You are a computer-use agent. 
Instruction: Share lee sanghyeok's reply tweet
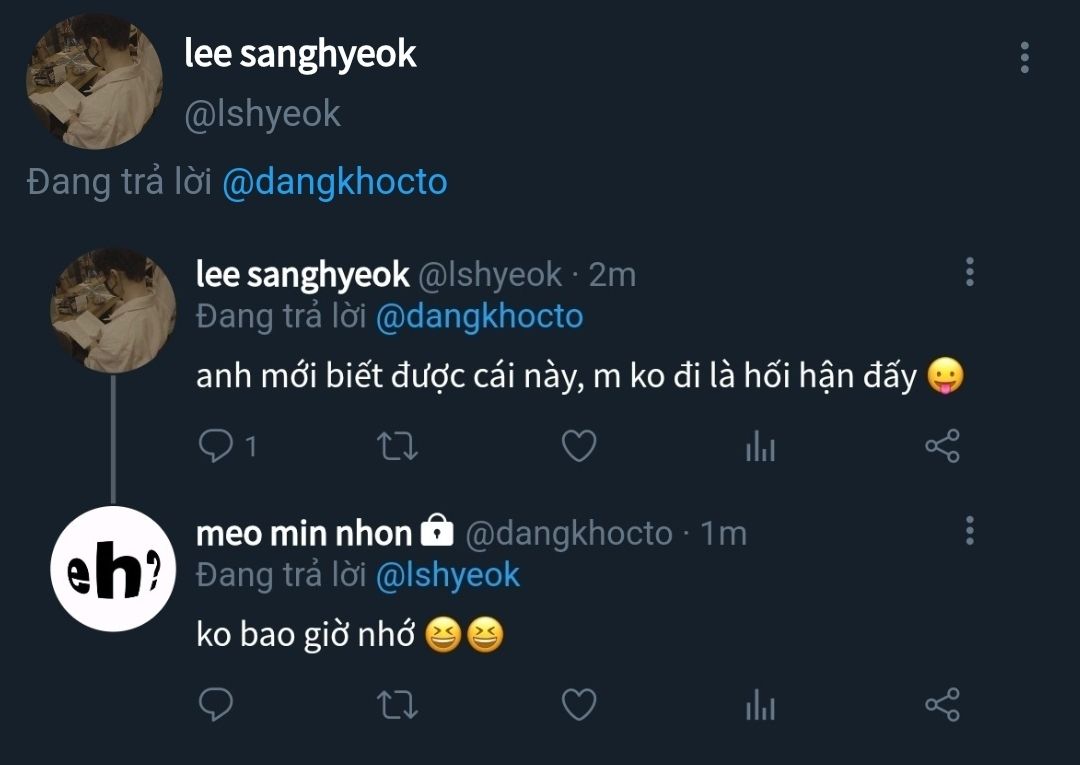coord(942,446)
